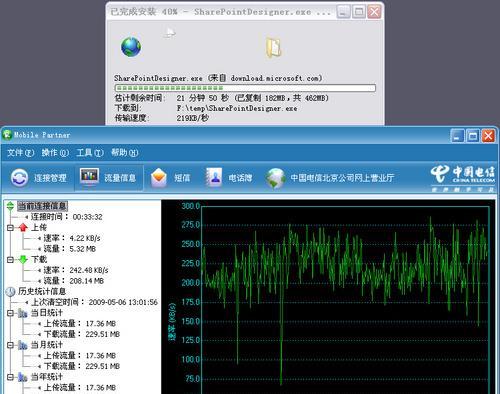Click the traffic speed graph area
This screenshot has width=500, height=394.
[345, 300]
